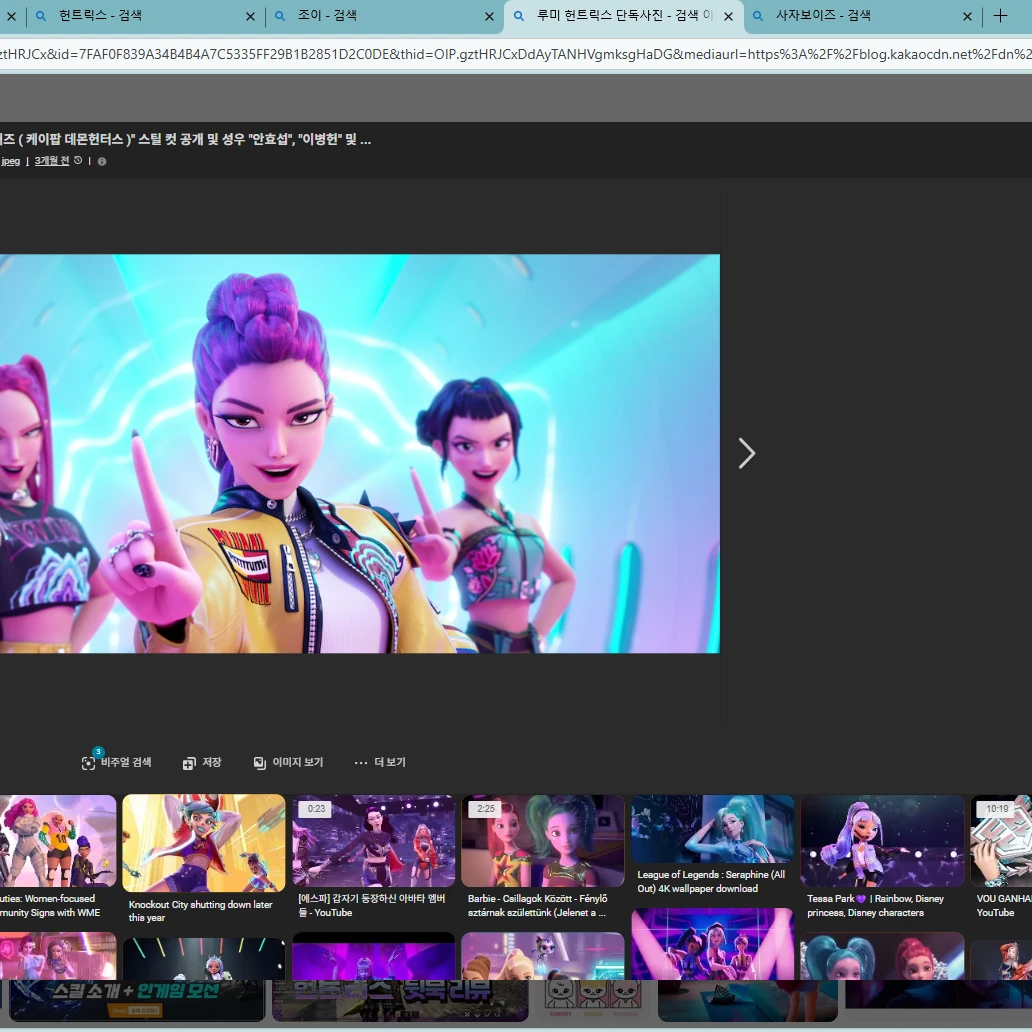The image size is (1032, 1032).
Task: Open the VOU GANHAR YouTube thumbnail
Action: tap(1001, 840)
